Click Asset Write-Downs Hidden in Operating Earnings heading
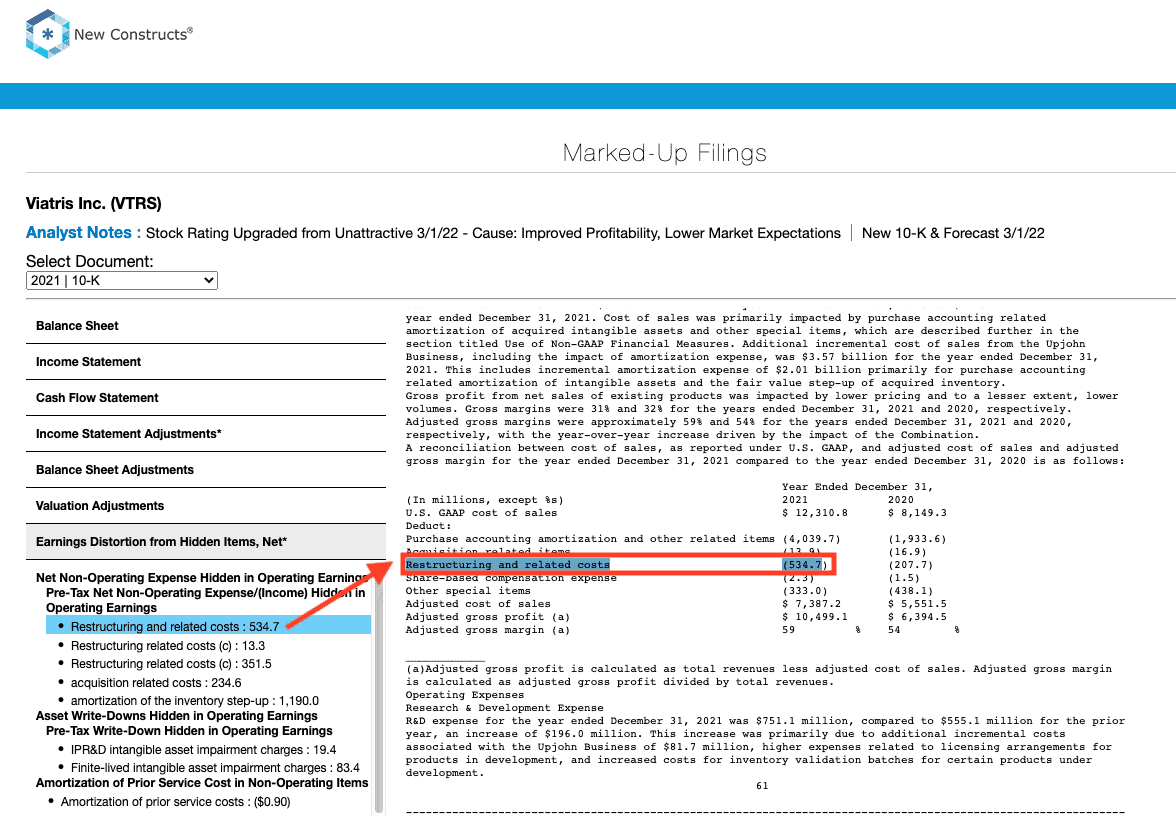This screenshot has width=1176, height=816. (177, 716)
